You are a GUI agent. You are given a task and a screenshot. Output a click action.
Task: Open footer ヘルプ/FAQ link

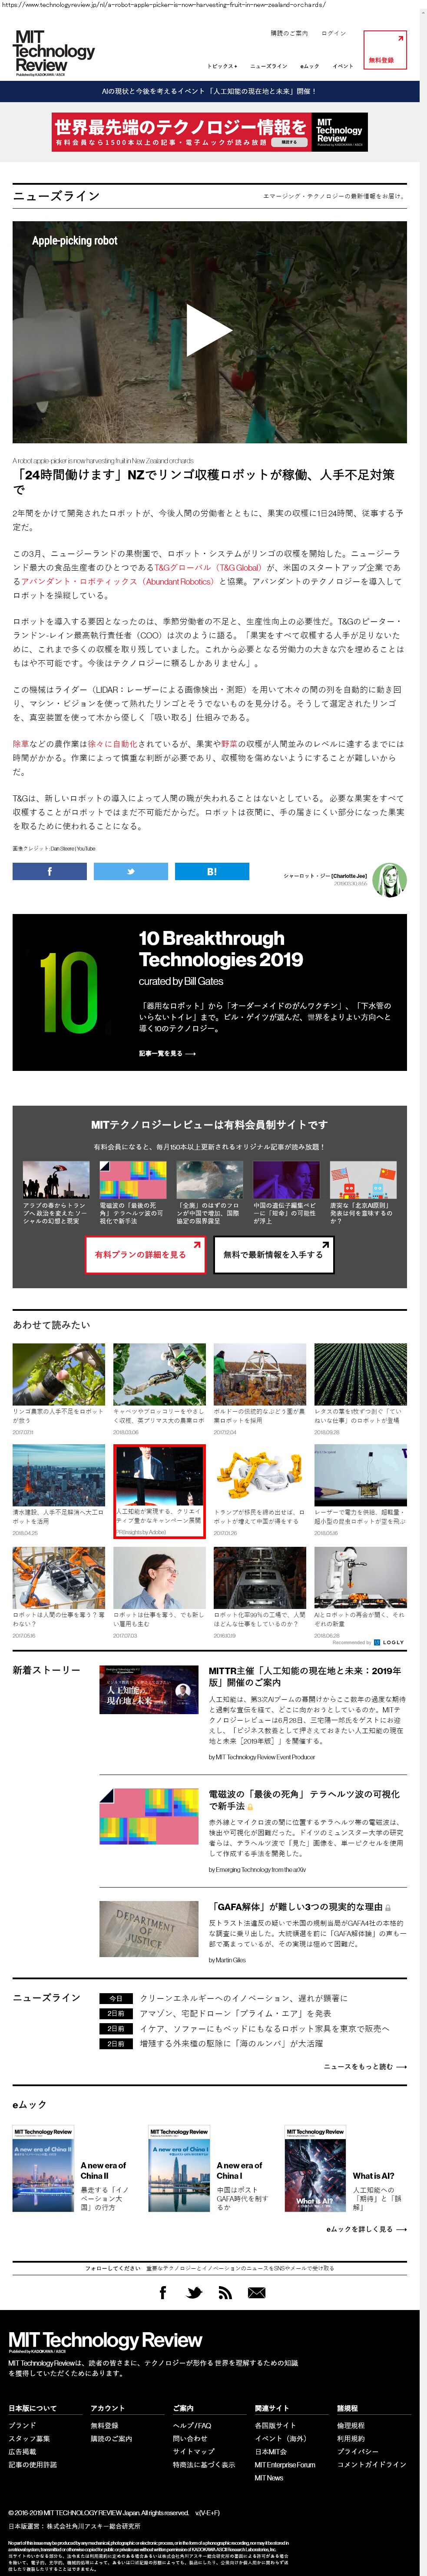tap(192, 2425)
